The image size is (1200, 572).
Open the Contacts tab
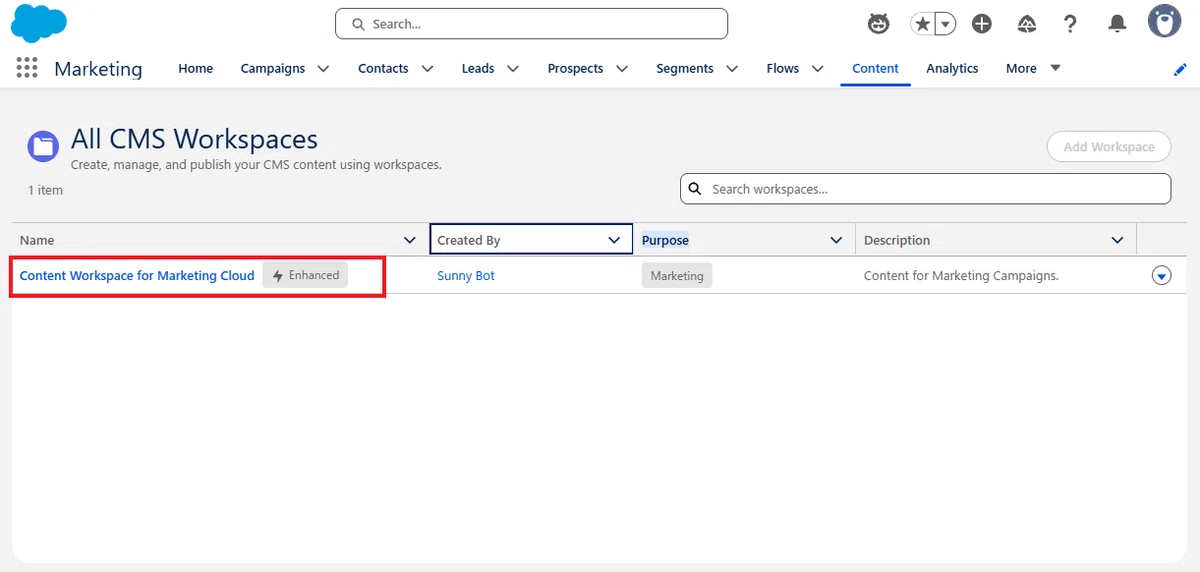383,68
